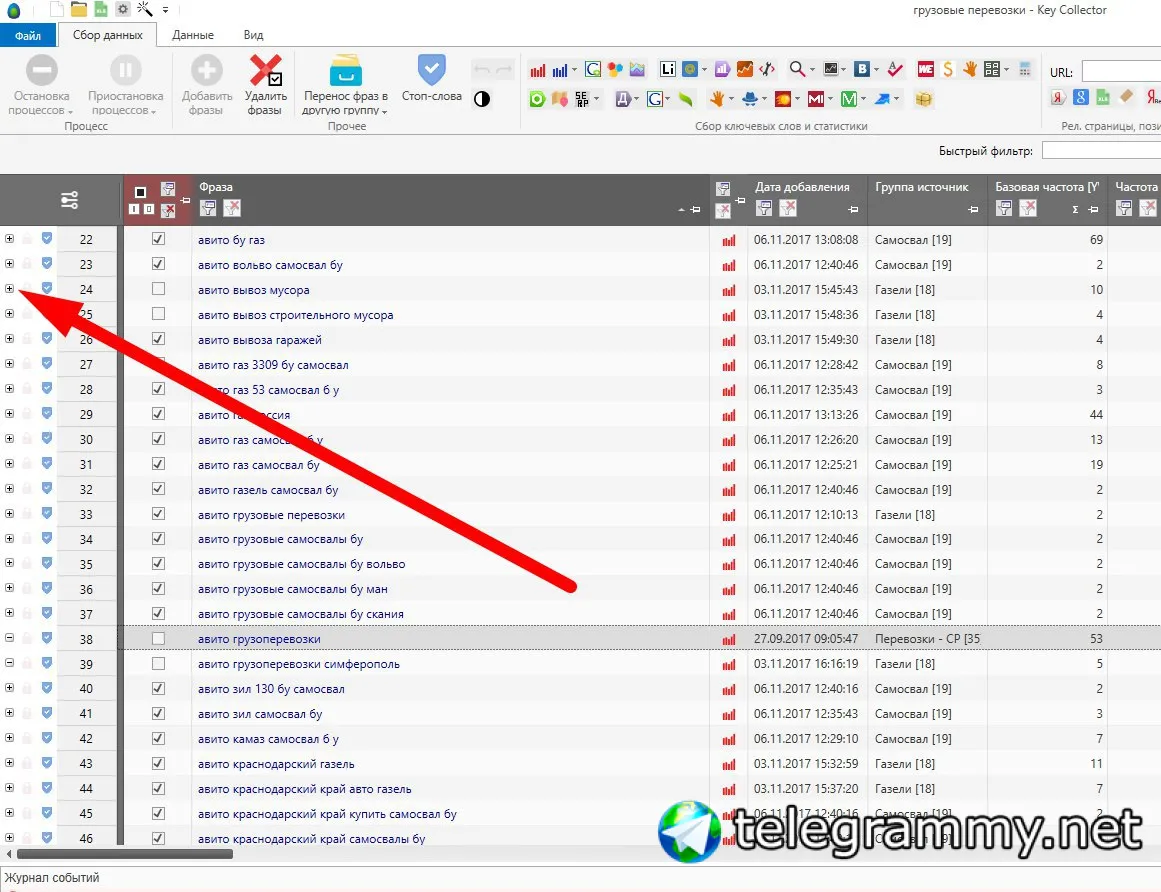Open the 'Перенос фраз в другую группу' dropdown
This screenshot has height=892, width=1161.
point(345,84)
